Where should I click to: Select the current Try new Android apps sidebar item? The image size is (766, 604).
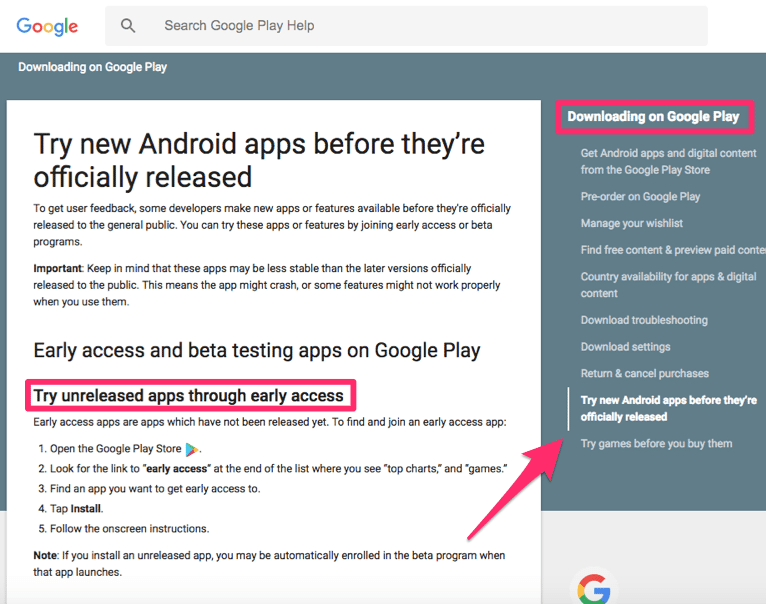[x=668, y=408]
